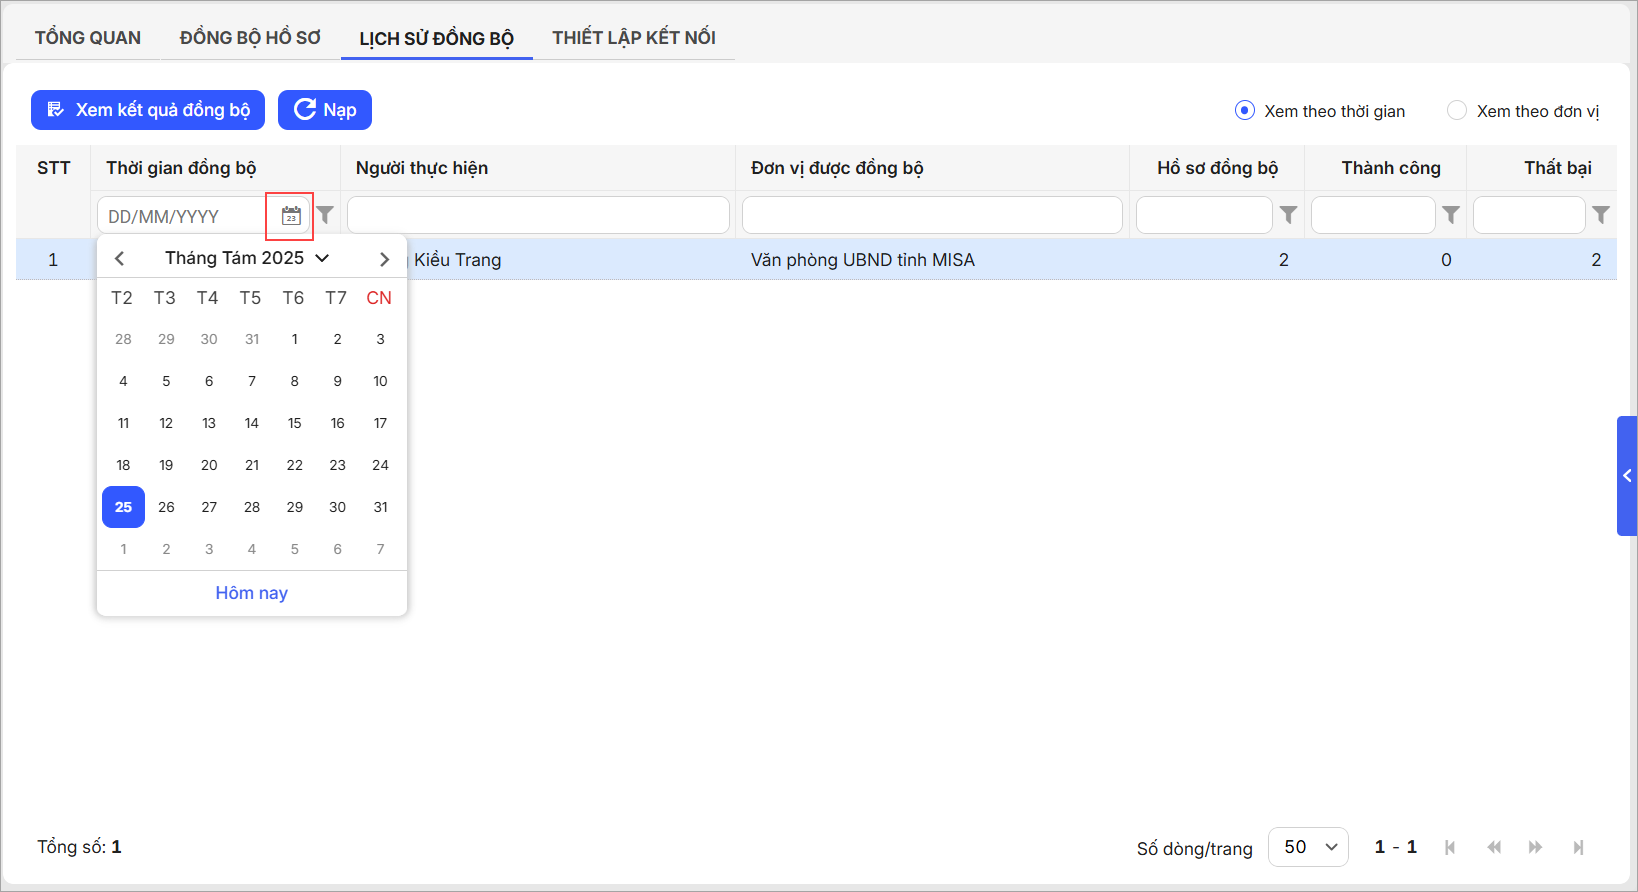Pick day 15 in the calendar

click(x=295, y=423)
